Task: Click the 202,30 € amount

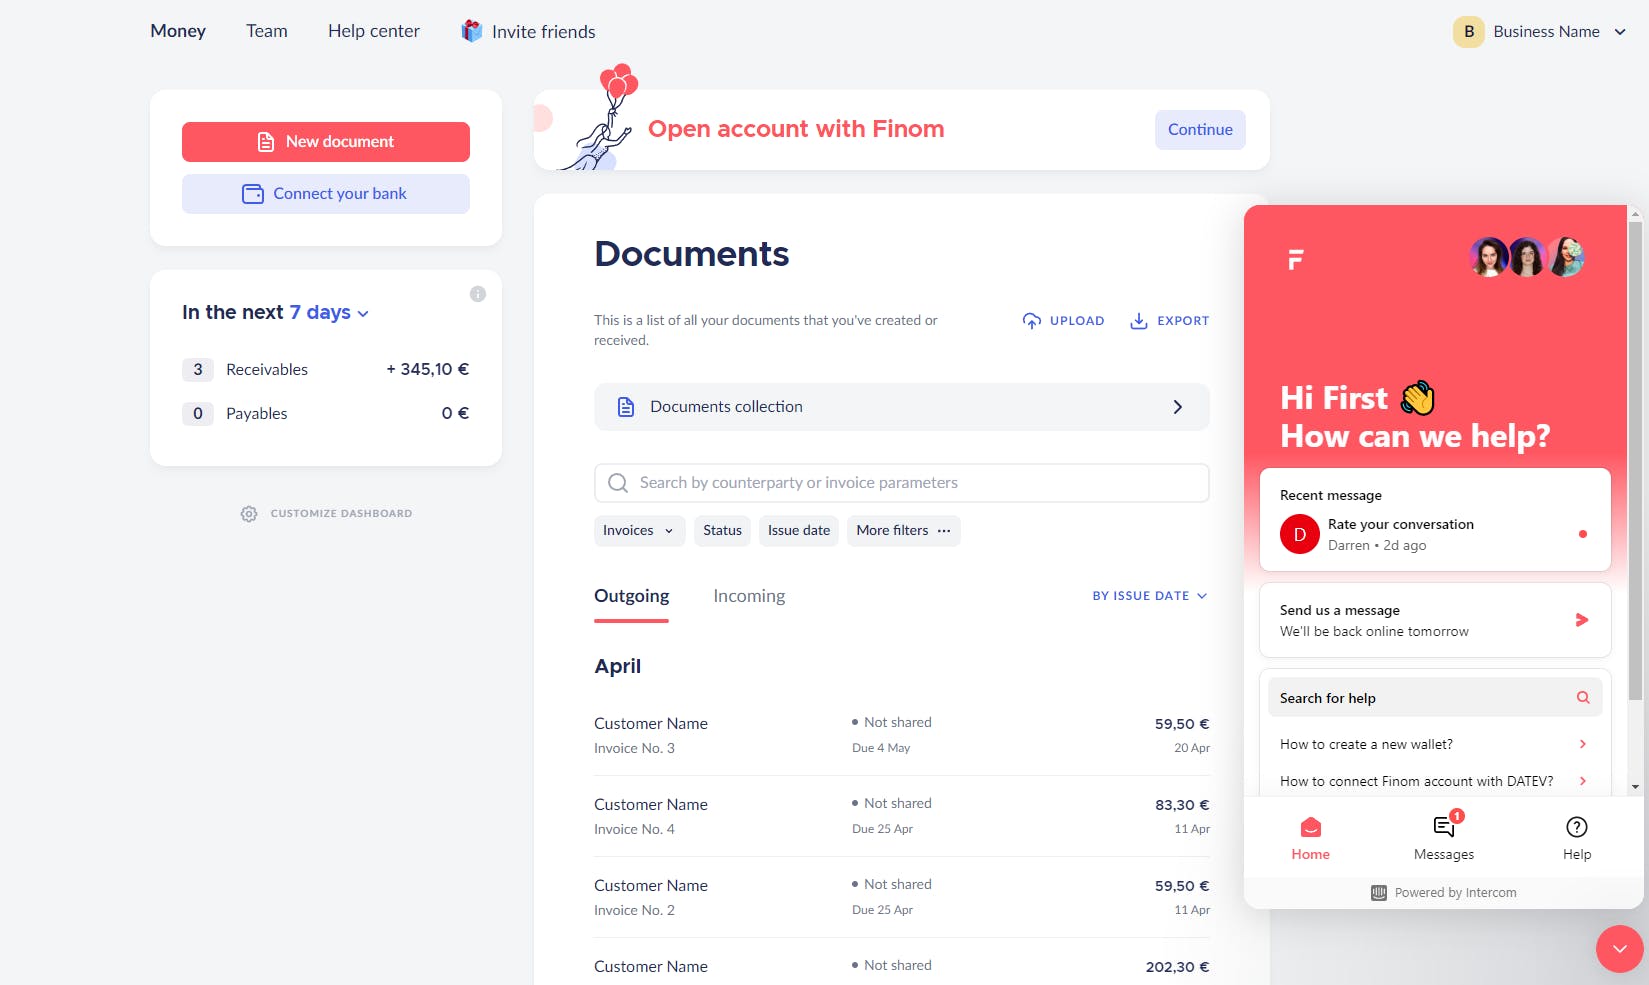Action: click(x=1177, y=967)
